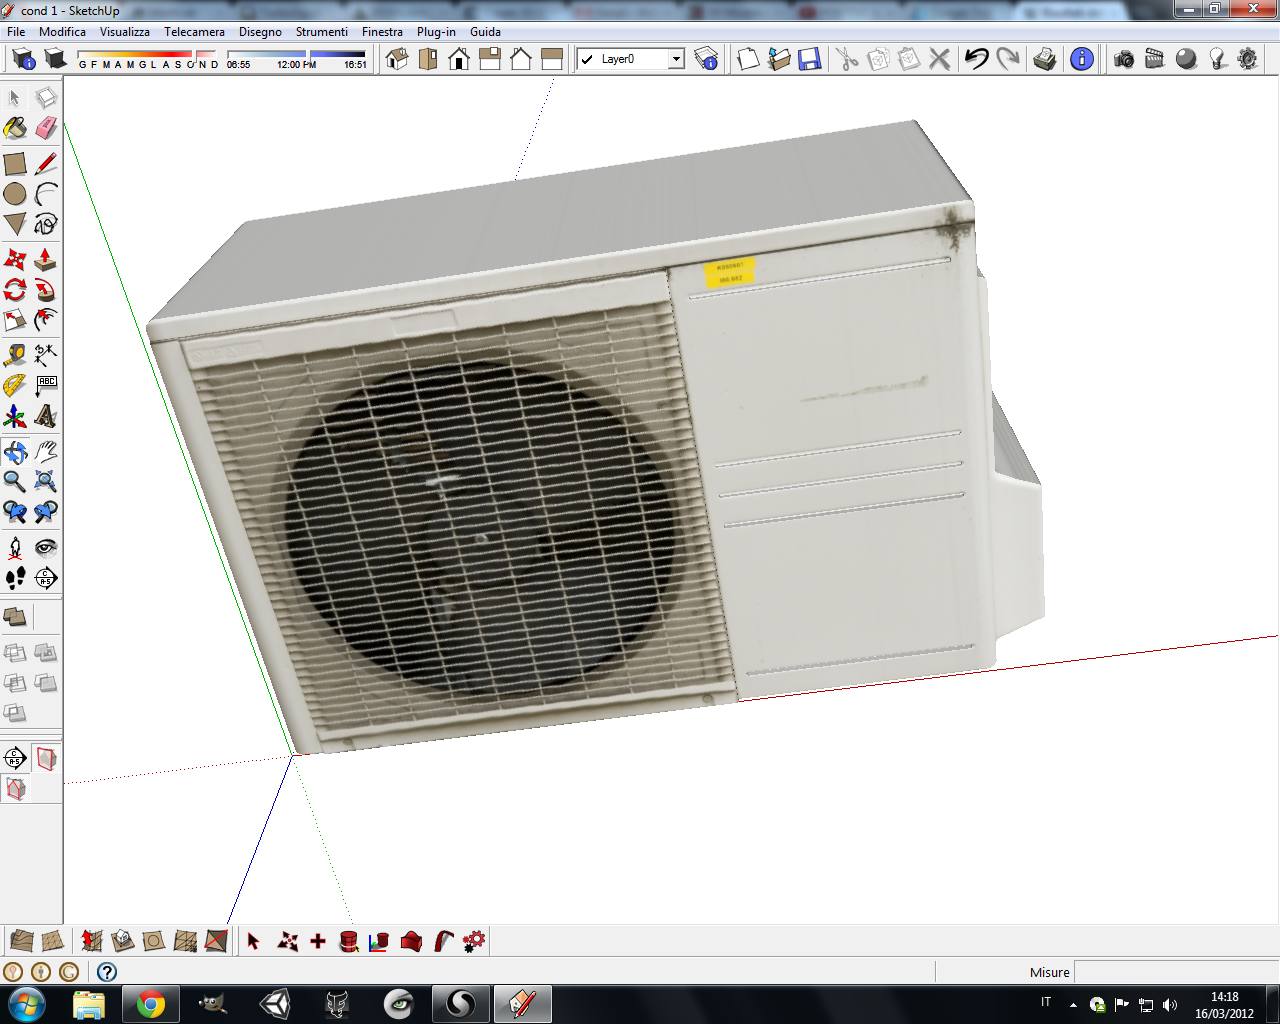Screen dimensions: 1280x1024
Task: Open the File menu
Action: [x=16, y=32]
